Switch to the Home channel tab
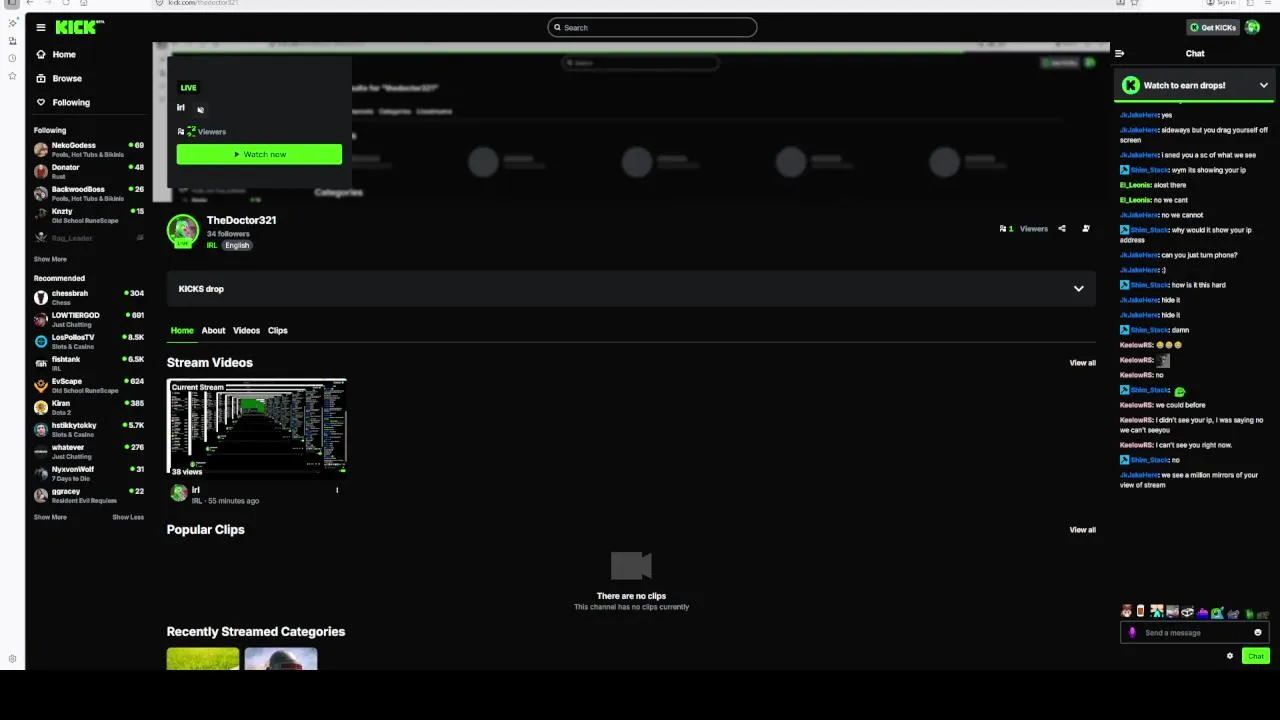This screenshot has height=720, width=1280. click(x=182, y=331)
